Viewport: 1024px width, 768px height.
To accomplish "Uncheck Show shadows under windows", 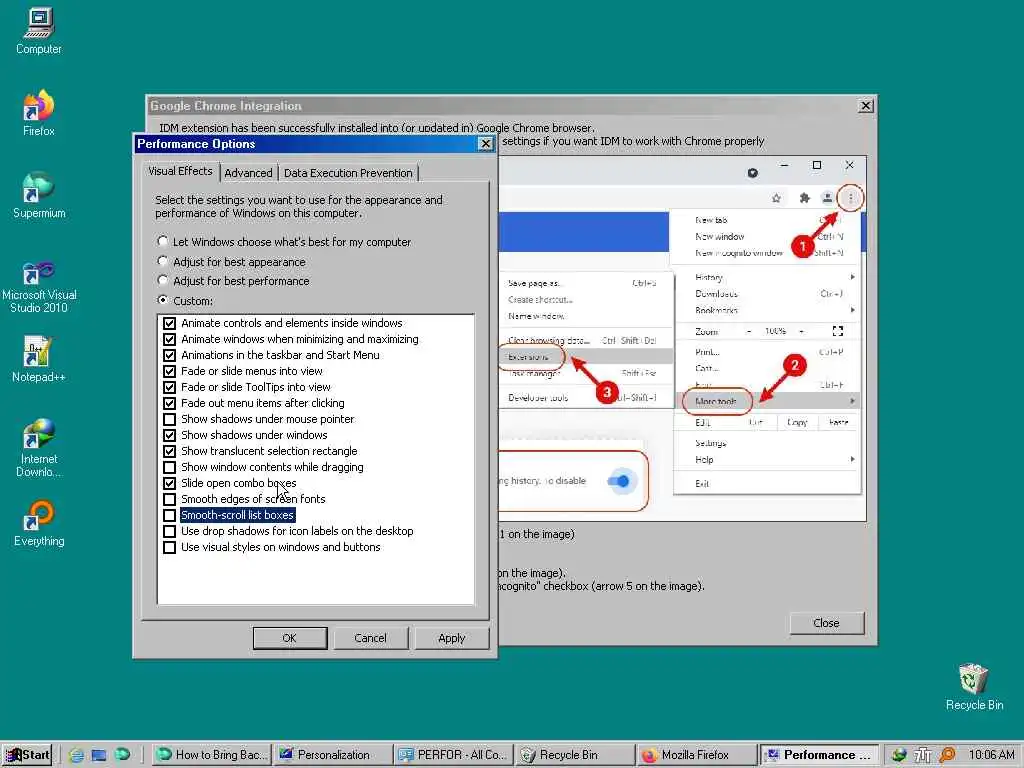I will (x=170, y=435).
